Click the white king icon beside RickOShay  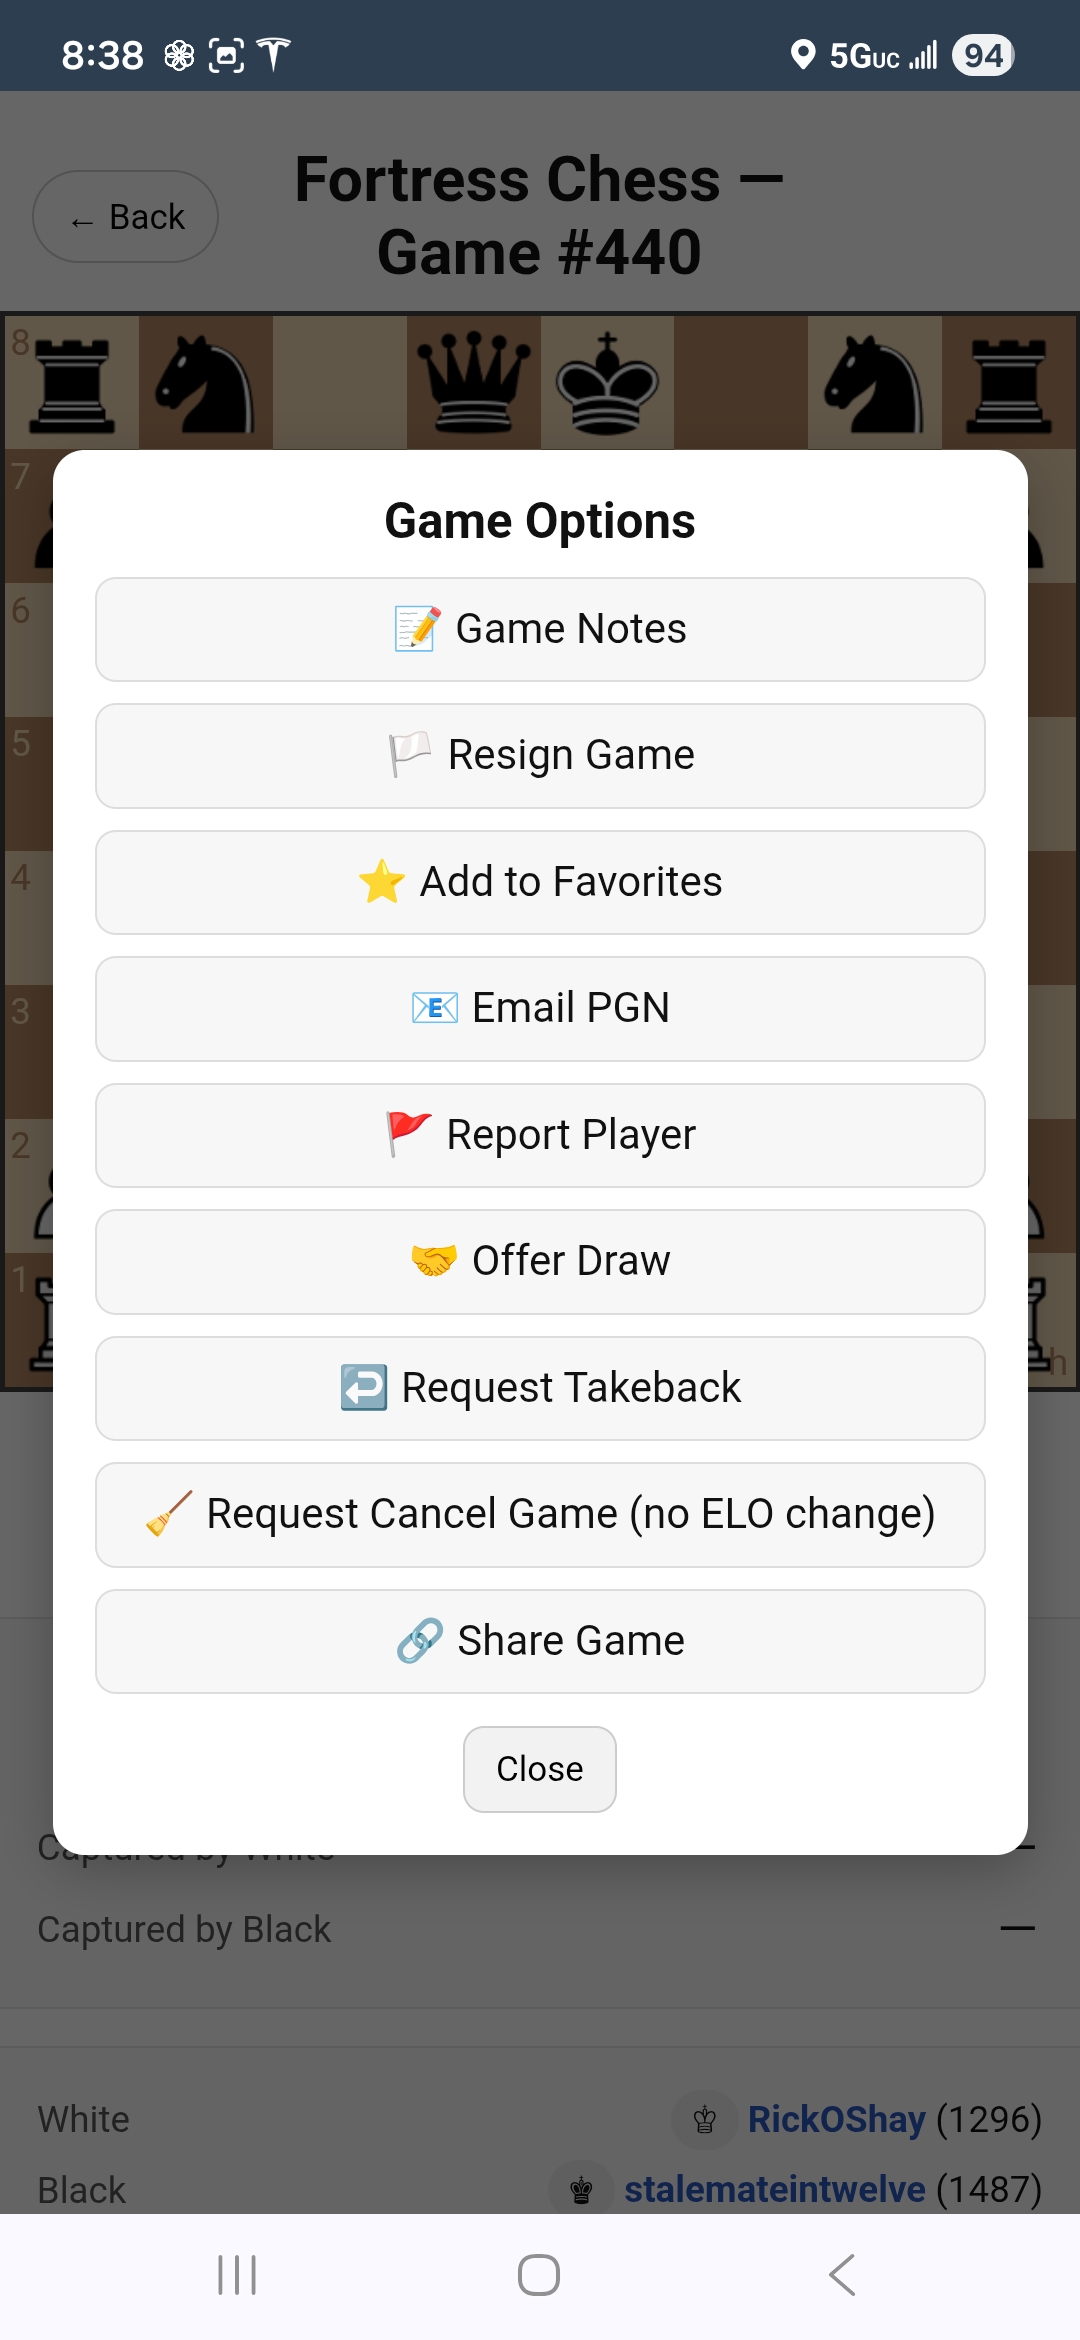click(705, 2118)
